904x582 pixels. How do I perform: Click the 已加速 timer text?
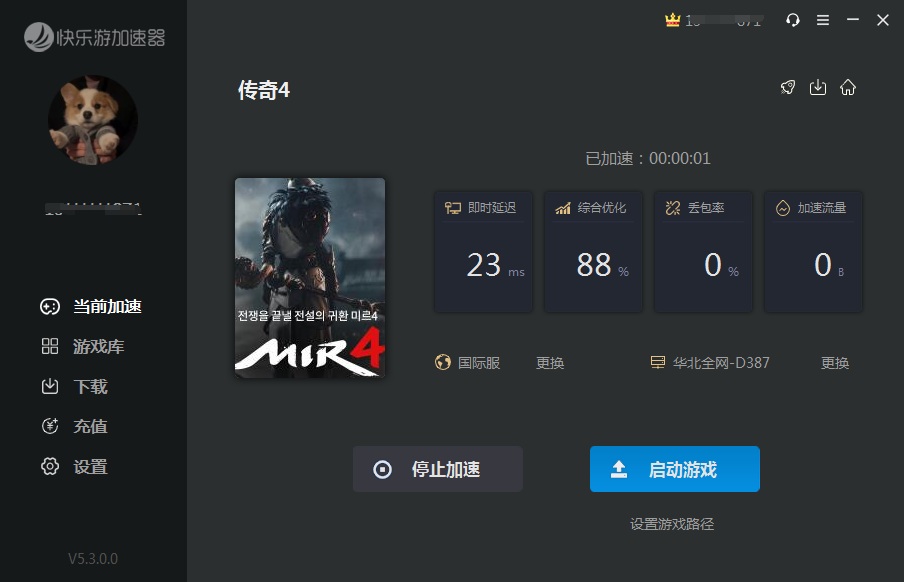point(647,158)
